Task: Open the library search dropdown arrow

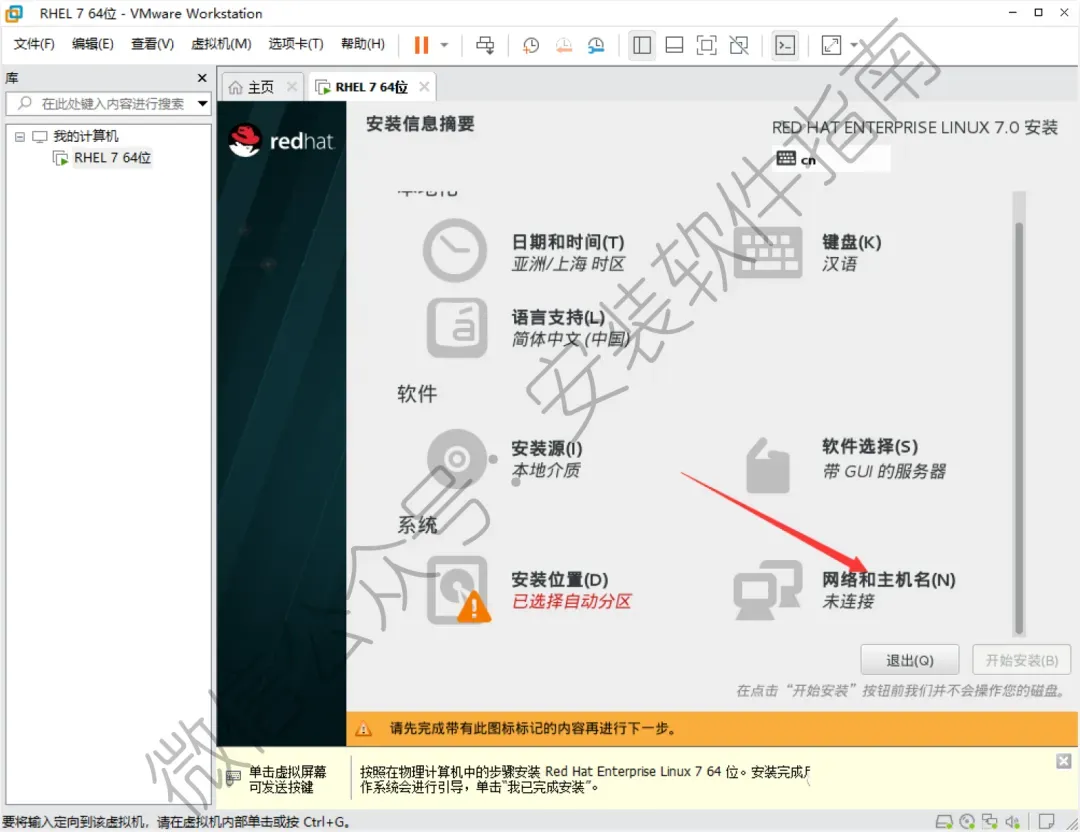Action: click(202, 104)
